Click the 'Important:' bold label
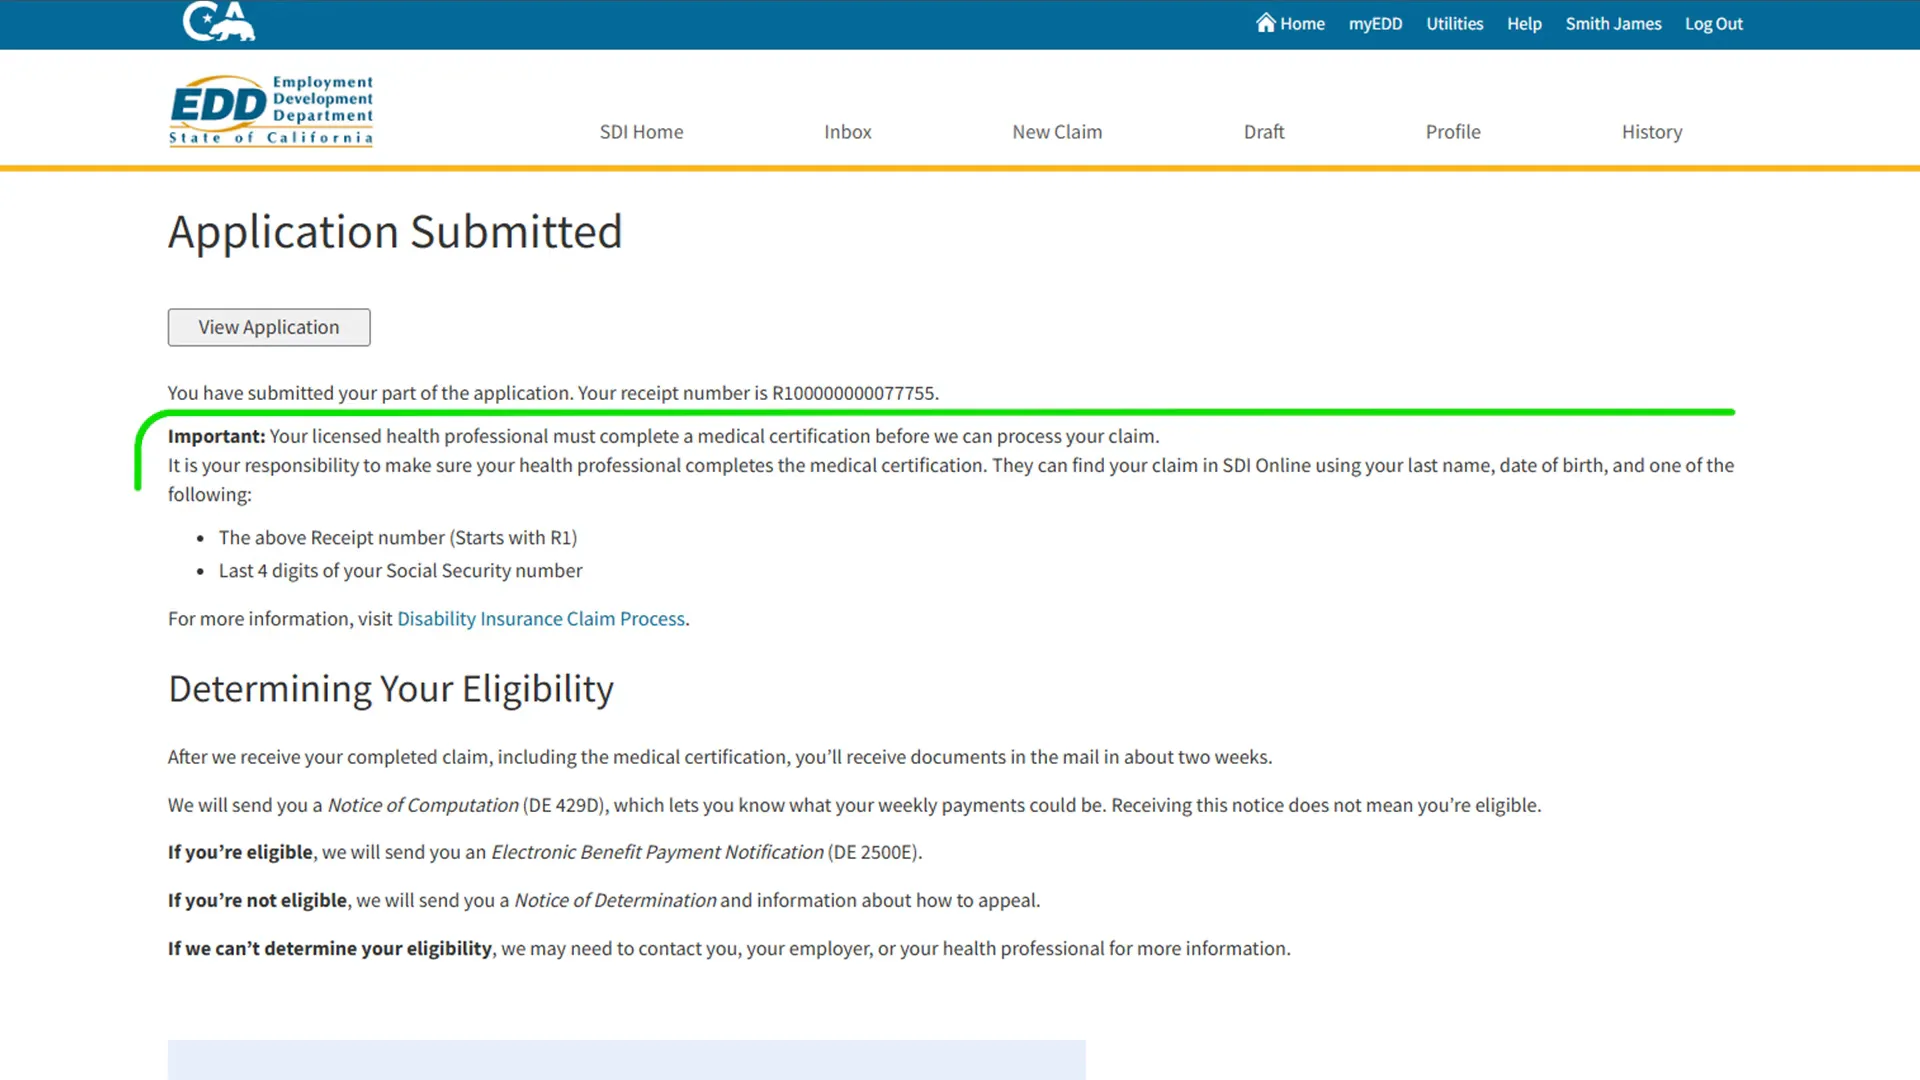This screenshot has width=1920, height=1080. (216, 436)
